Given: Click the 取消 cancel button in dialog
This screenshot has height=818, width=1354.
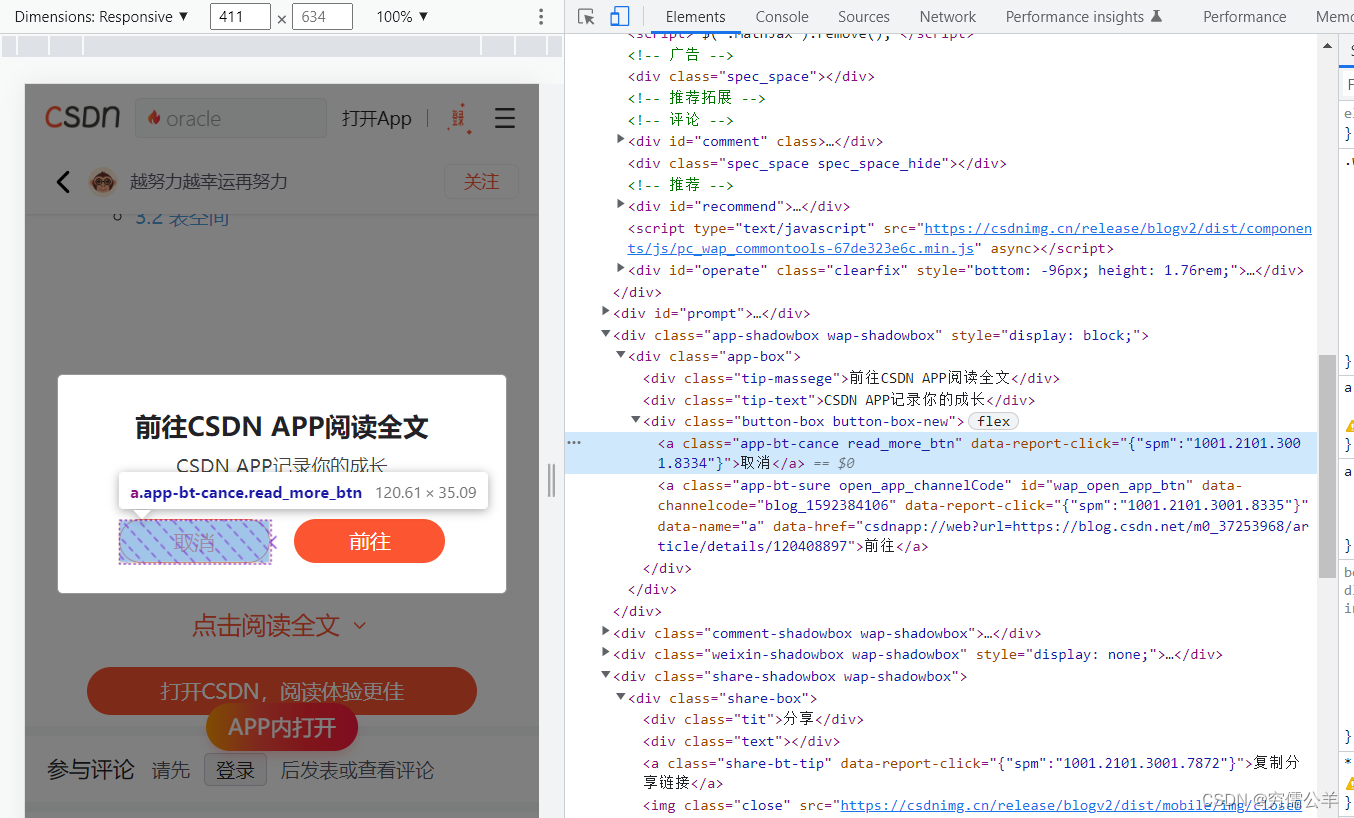Looking at the screenshot, I should 195,542.
